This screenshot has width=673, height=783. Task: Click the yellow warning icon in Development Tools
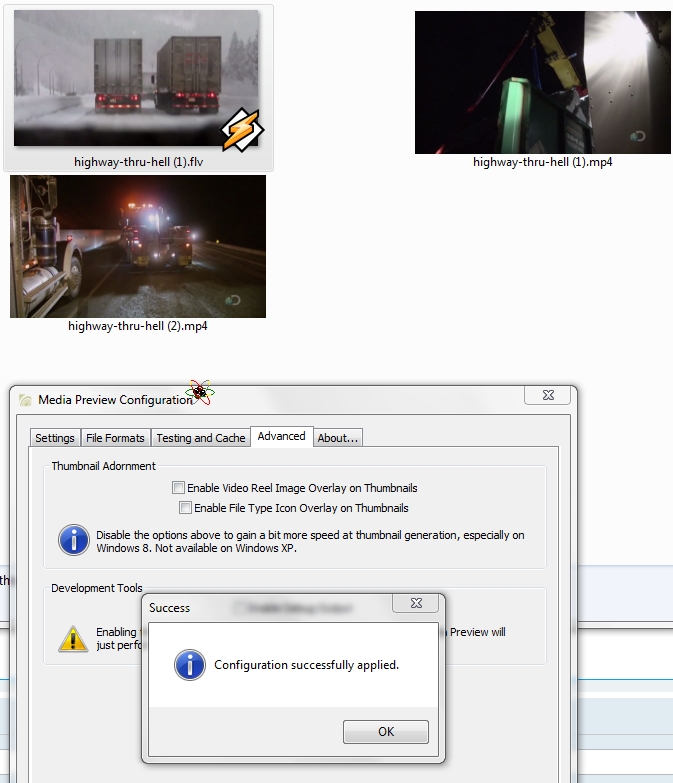tap(73, 638)
